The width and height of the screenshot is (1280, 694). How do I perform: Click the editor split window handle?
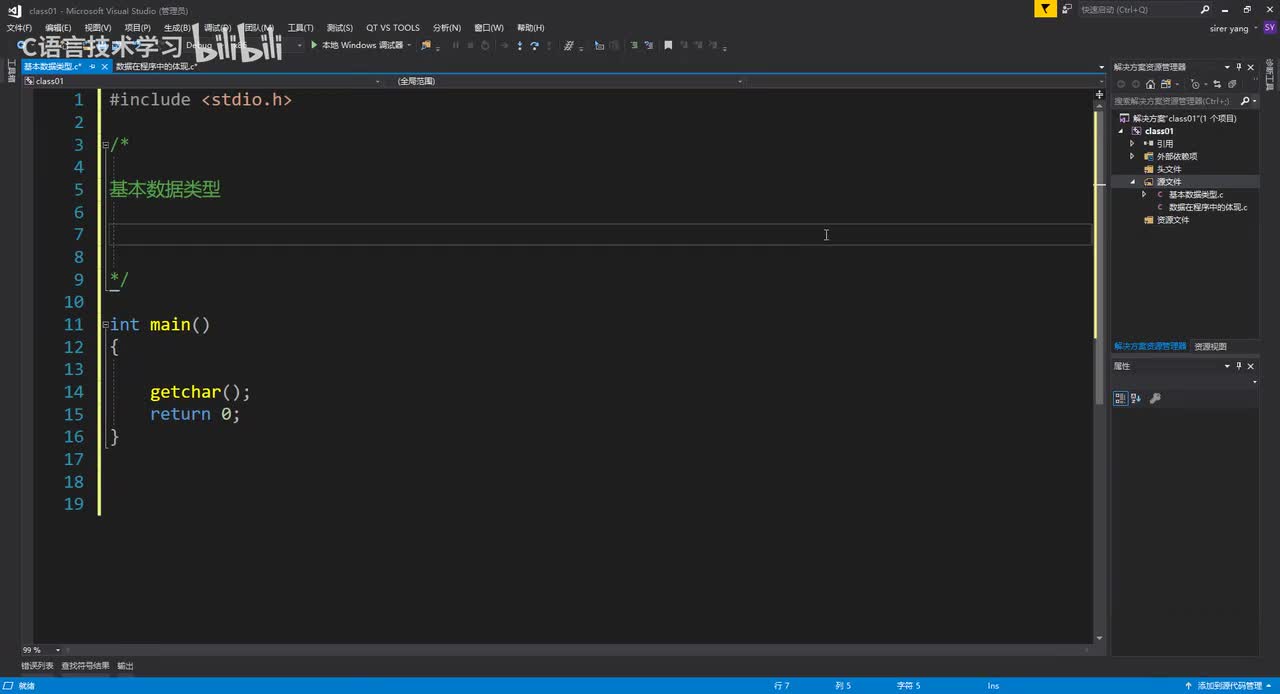[1099, 95]
